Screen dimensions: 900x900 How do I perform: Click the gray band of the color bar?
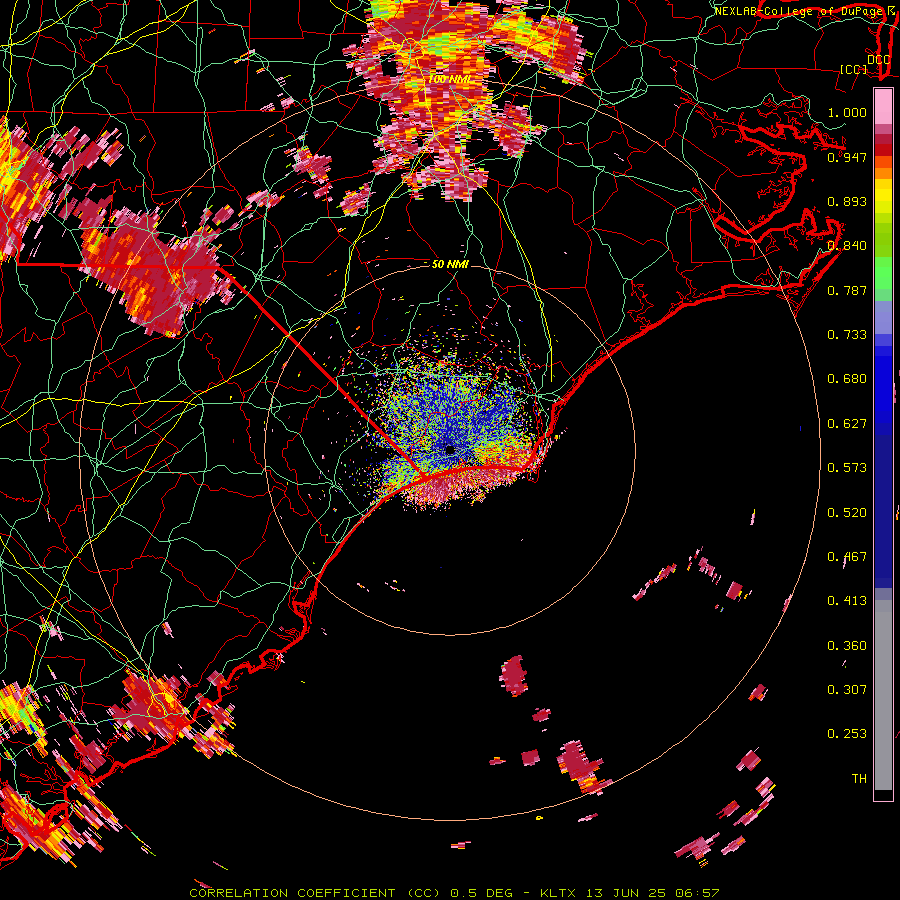[883, 695]
